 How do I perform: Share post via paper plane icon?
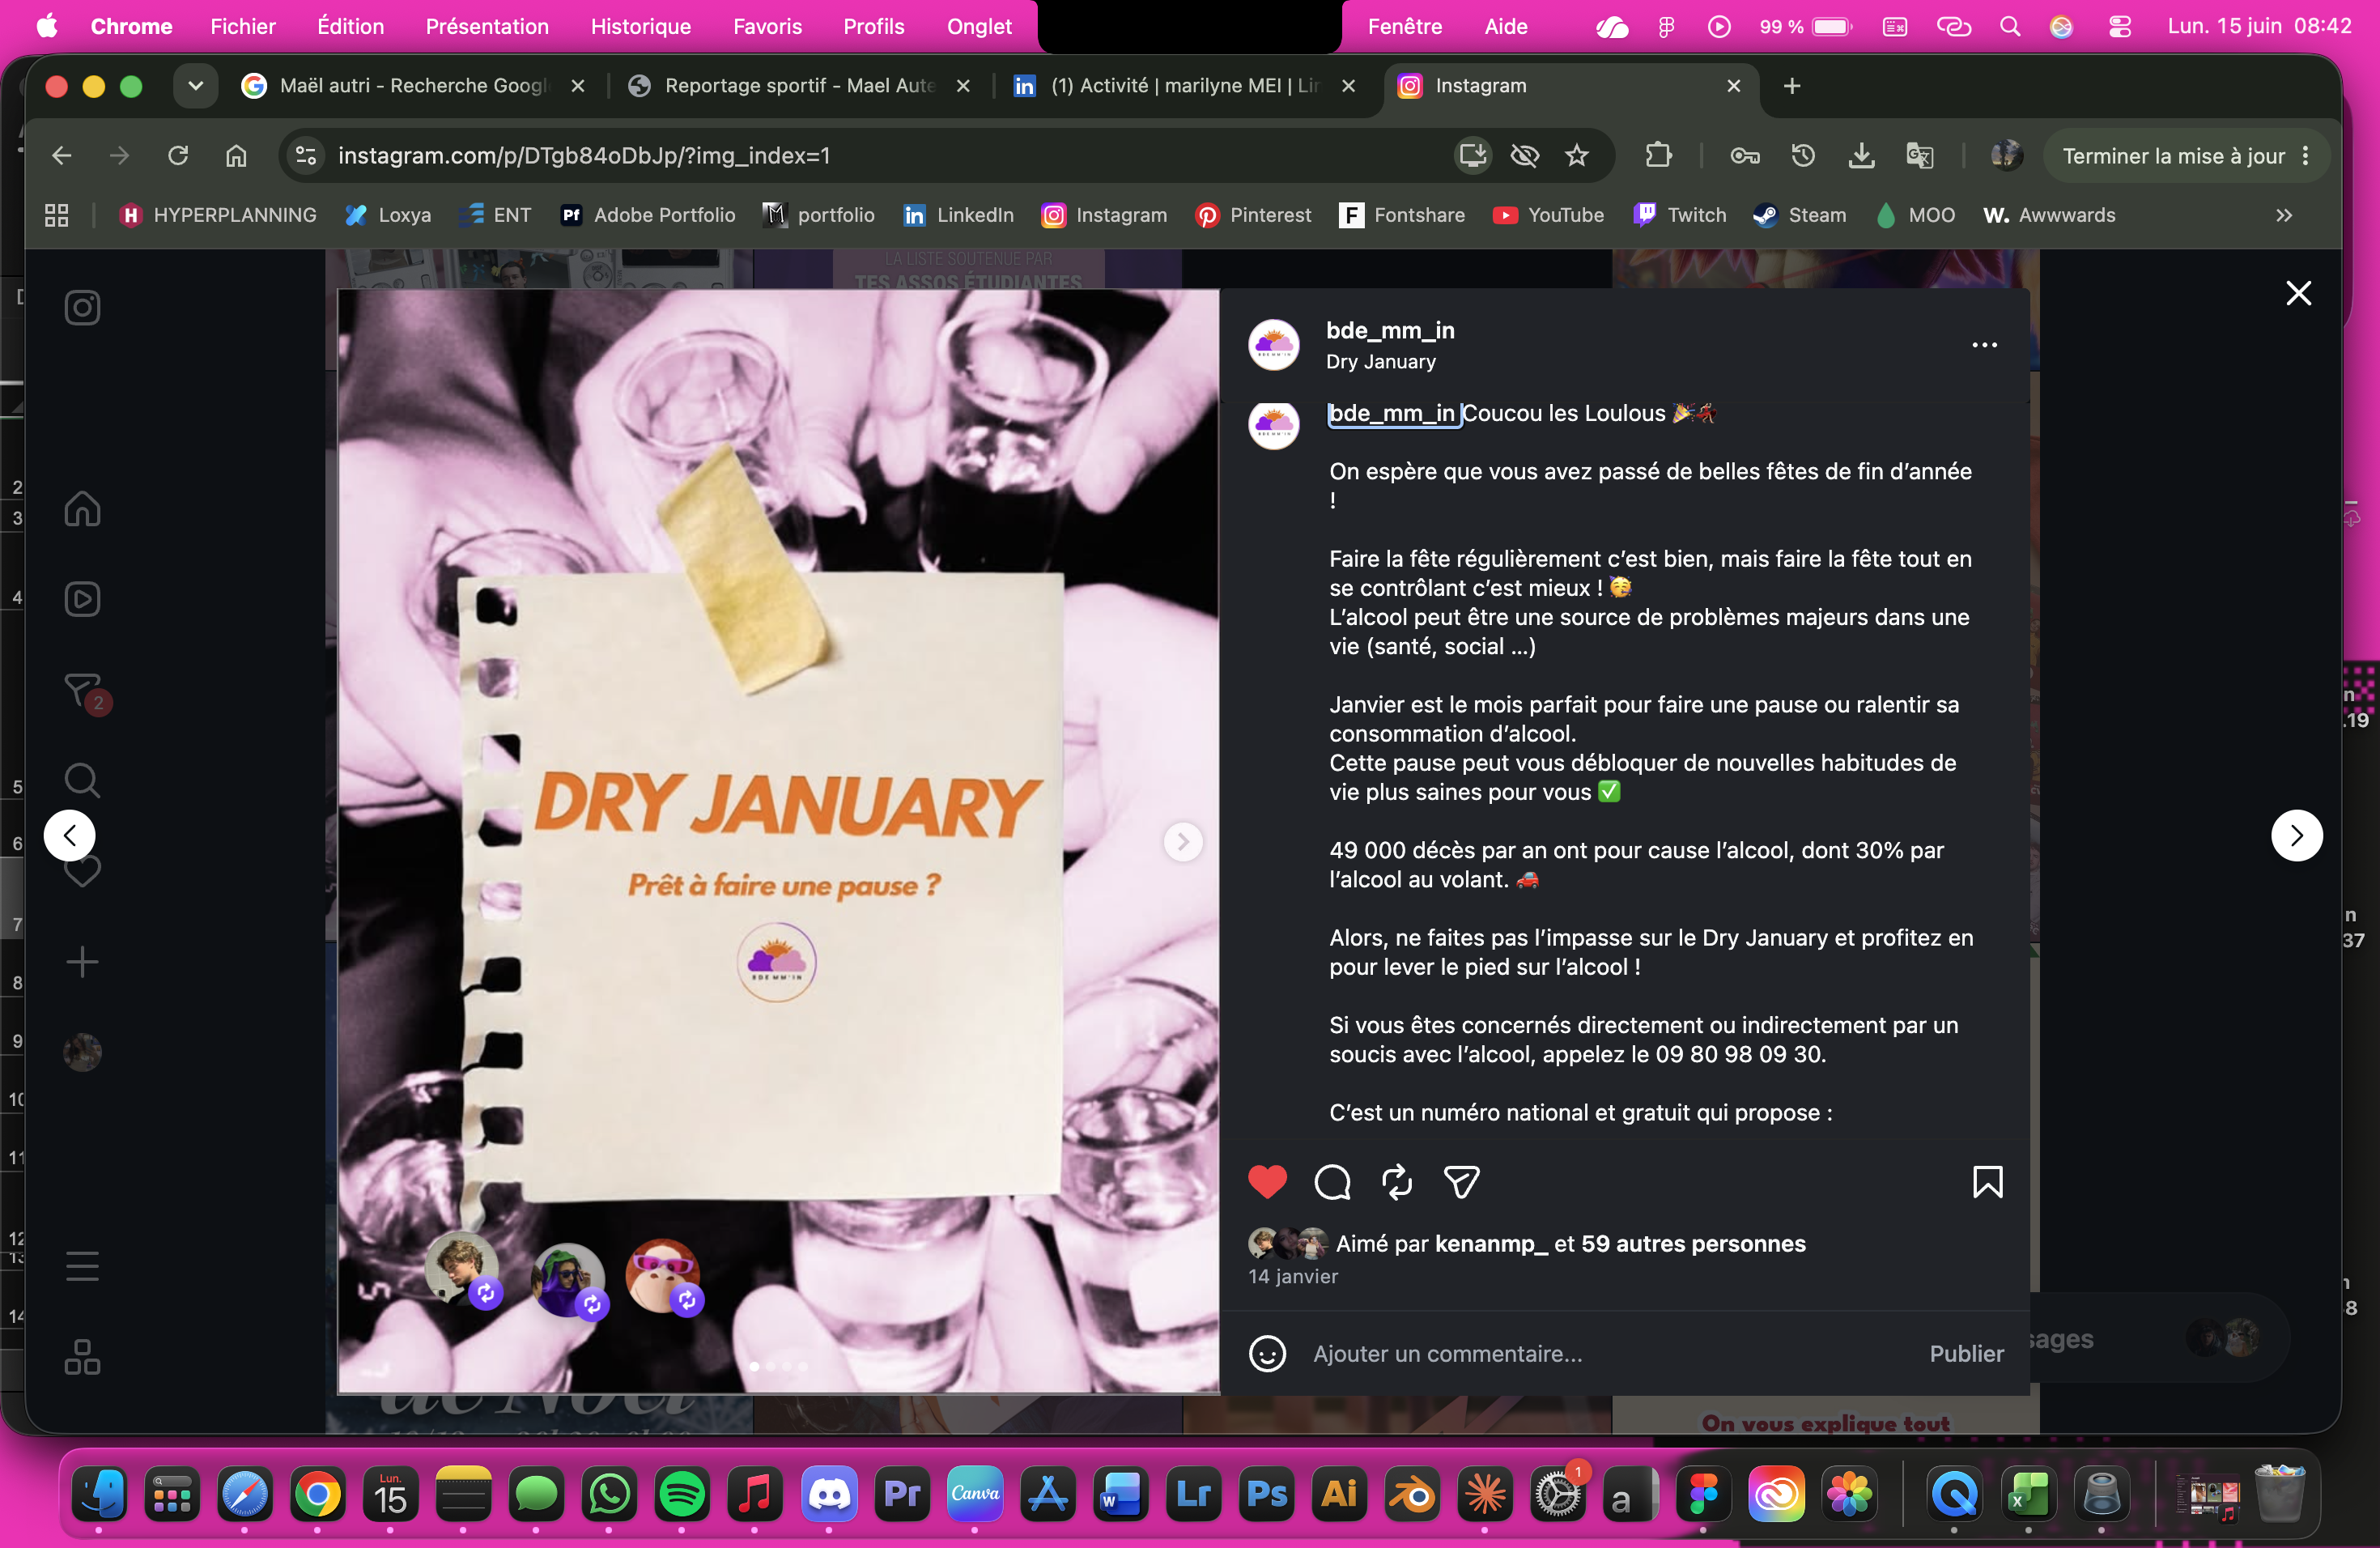1461,1182
